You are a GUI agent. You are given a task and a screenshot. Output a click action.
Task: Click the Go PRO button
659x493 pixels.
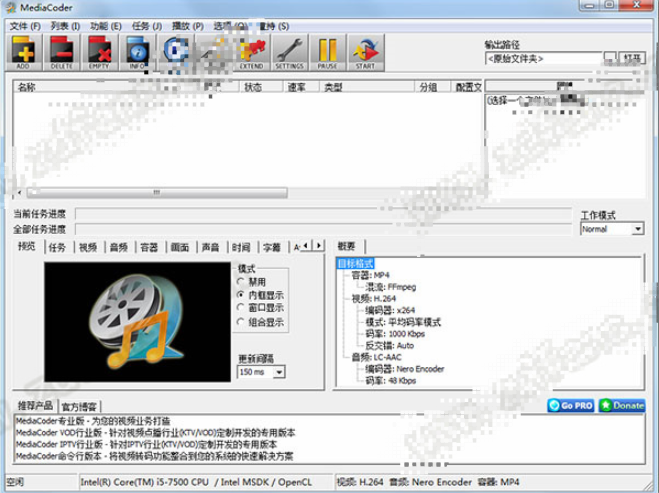[x=571, y=406]
